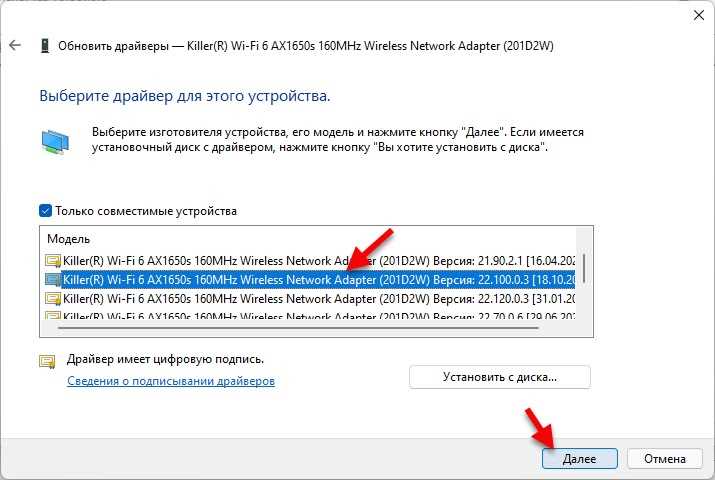This screenshot has height=480, width=715.
Task: Click the horizontal scrollbar of the driver list
Action: [298, 327]
